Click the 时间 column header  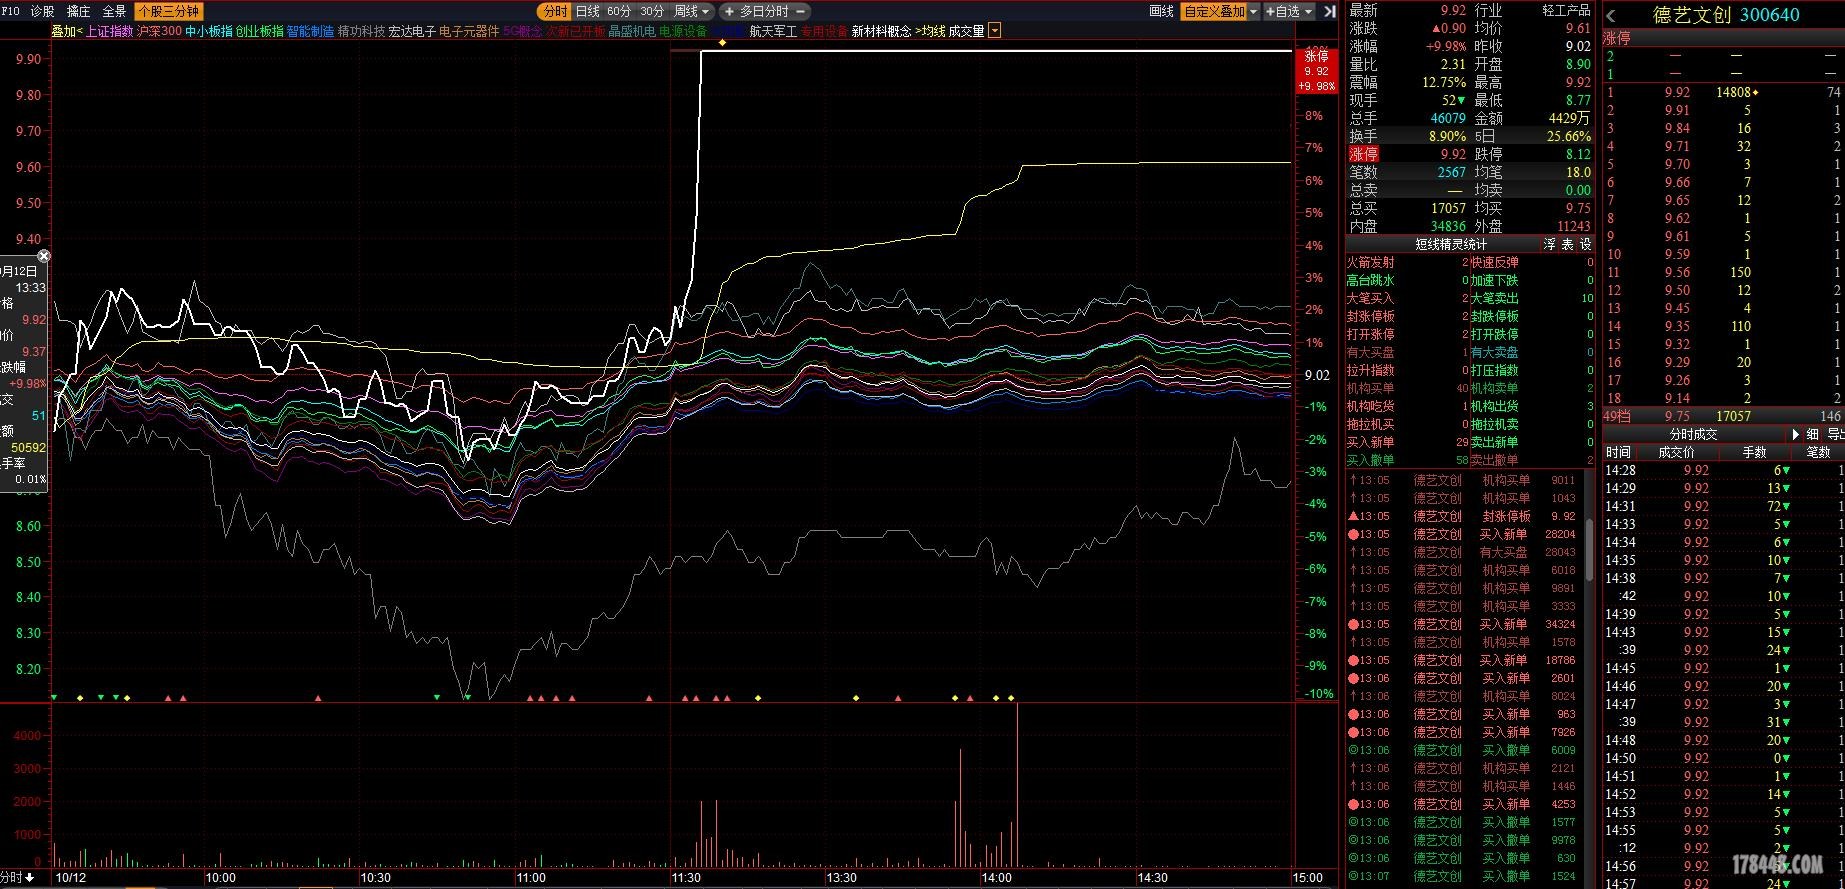pyautogui.click(x=1618, y=452)
